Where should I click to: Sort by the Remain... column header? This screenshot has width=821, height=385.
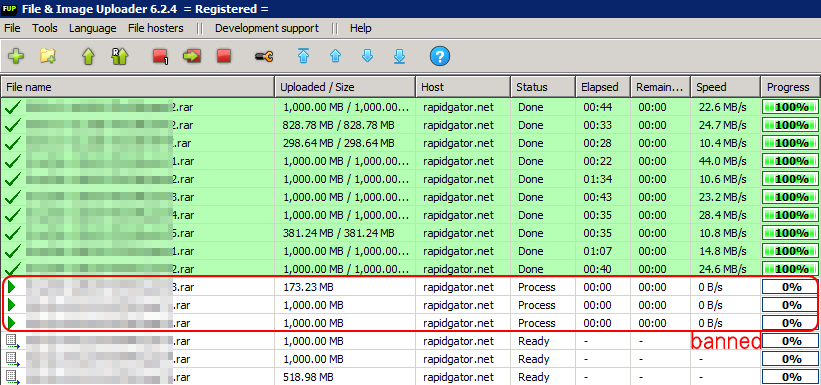[661, 87]
